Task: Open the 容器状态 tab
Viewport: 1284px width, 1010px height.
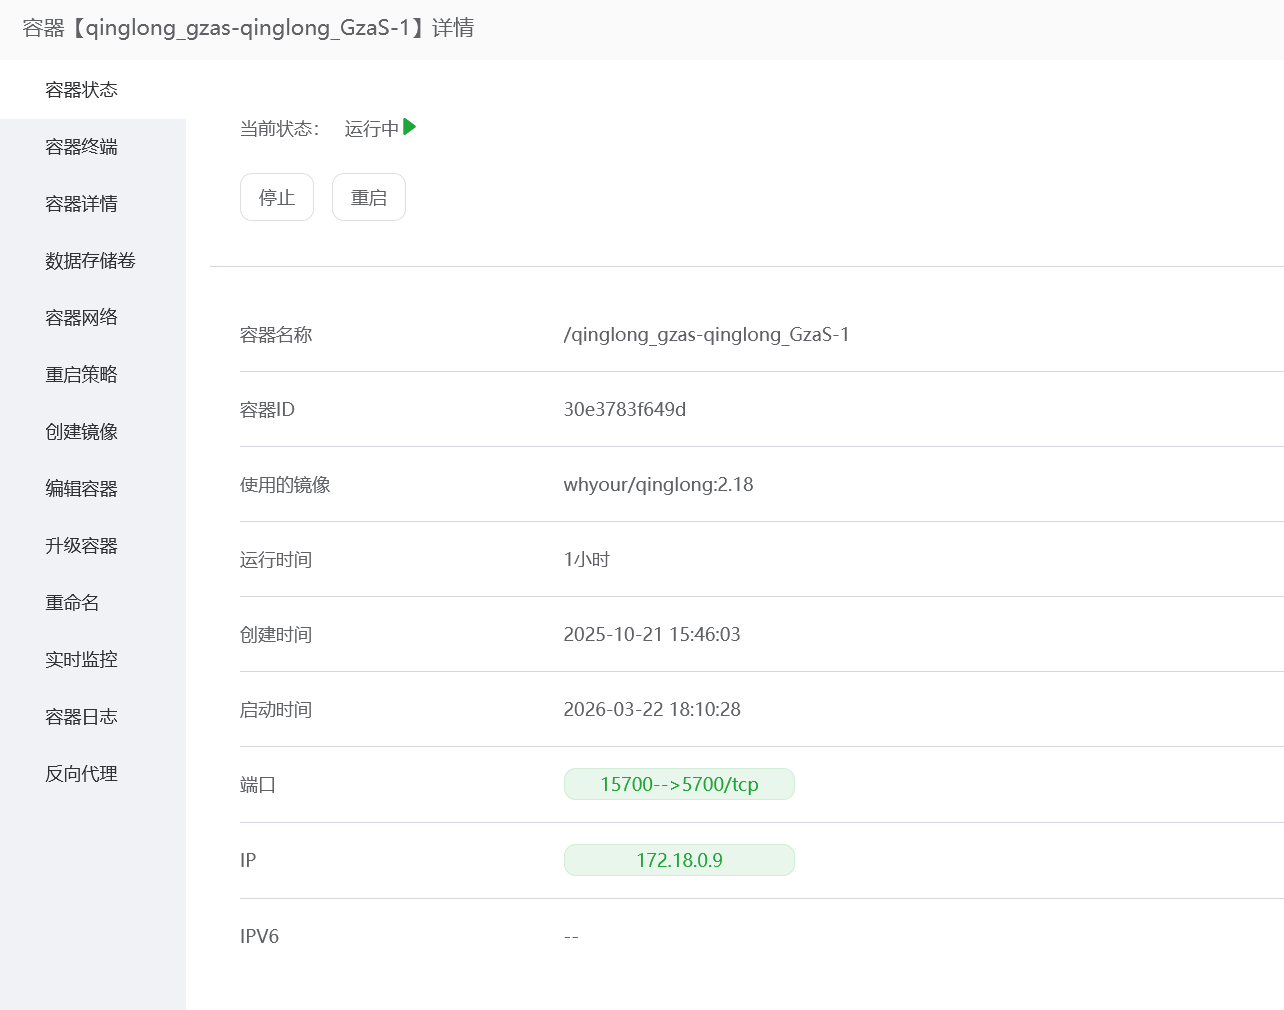Action: coord(93,90)
